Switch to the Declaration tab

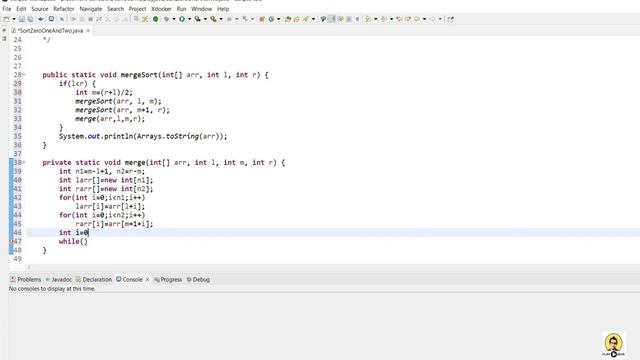coord(94,280)
